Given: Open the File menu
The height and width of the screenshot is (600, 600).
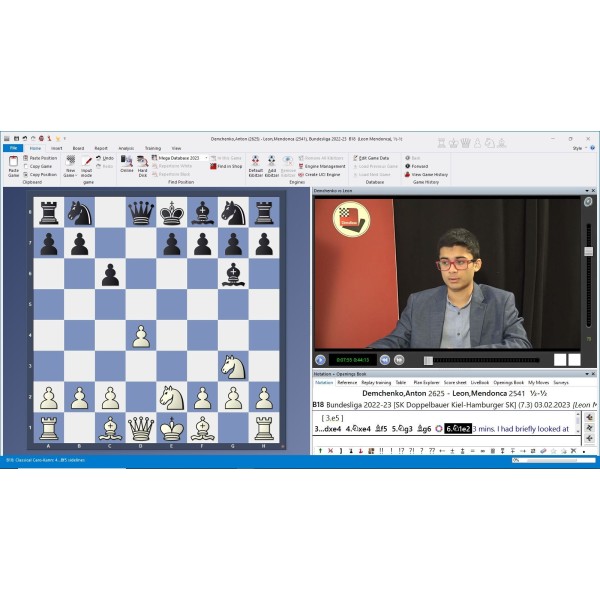Looking at the screenshot, I should (x=13, y=148).
